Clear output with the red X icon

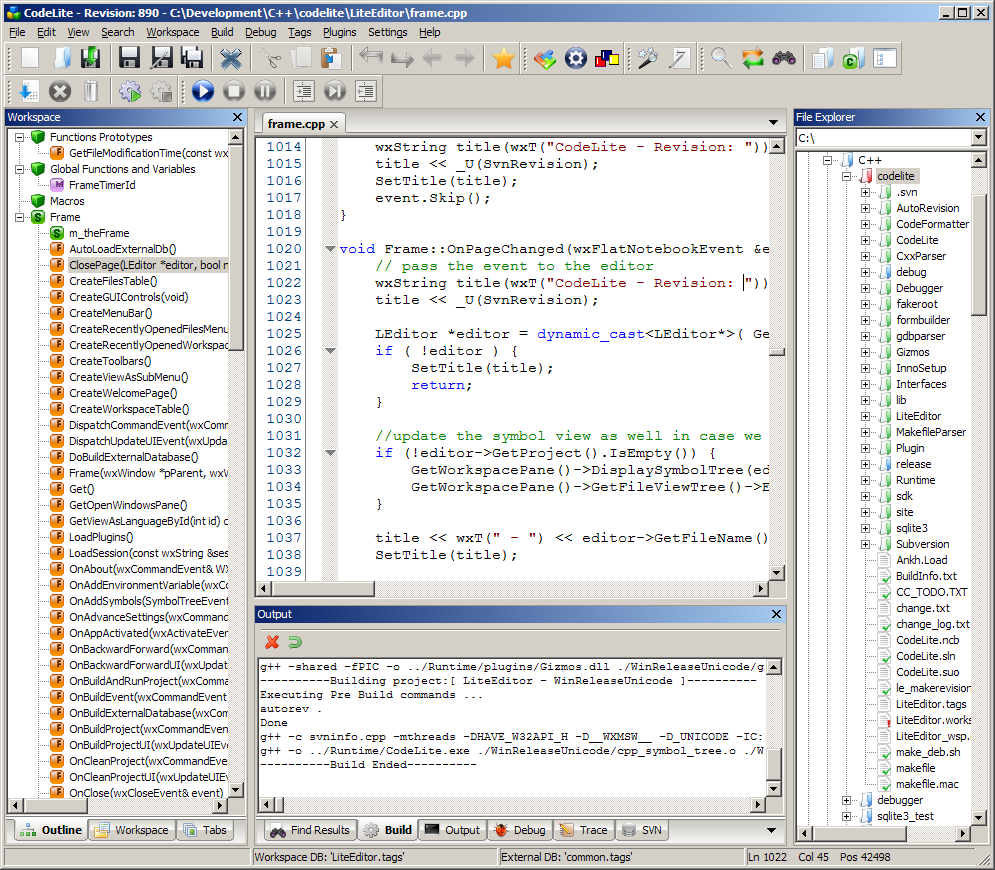pyautogui.click(x=271, y=642)
